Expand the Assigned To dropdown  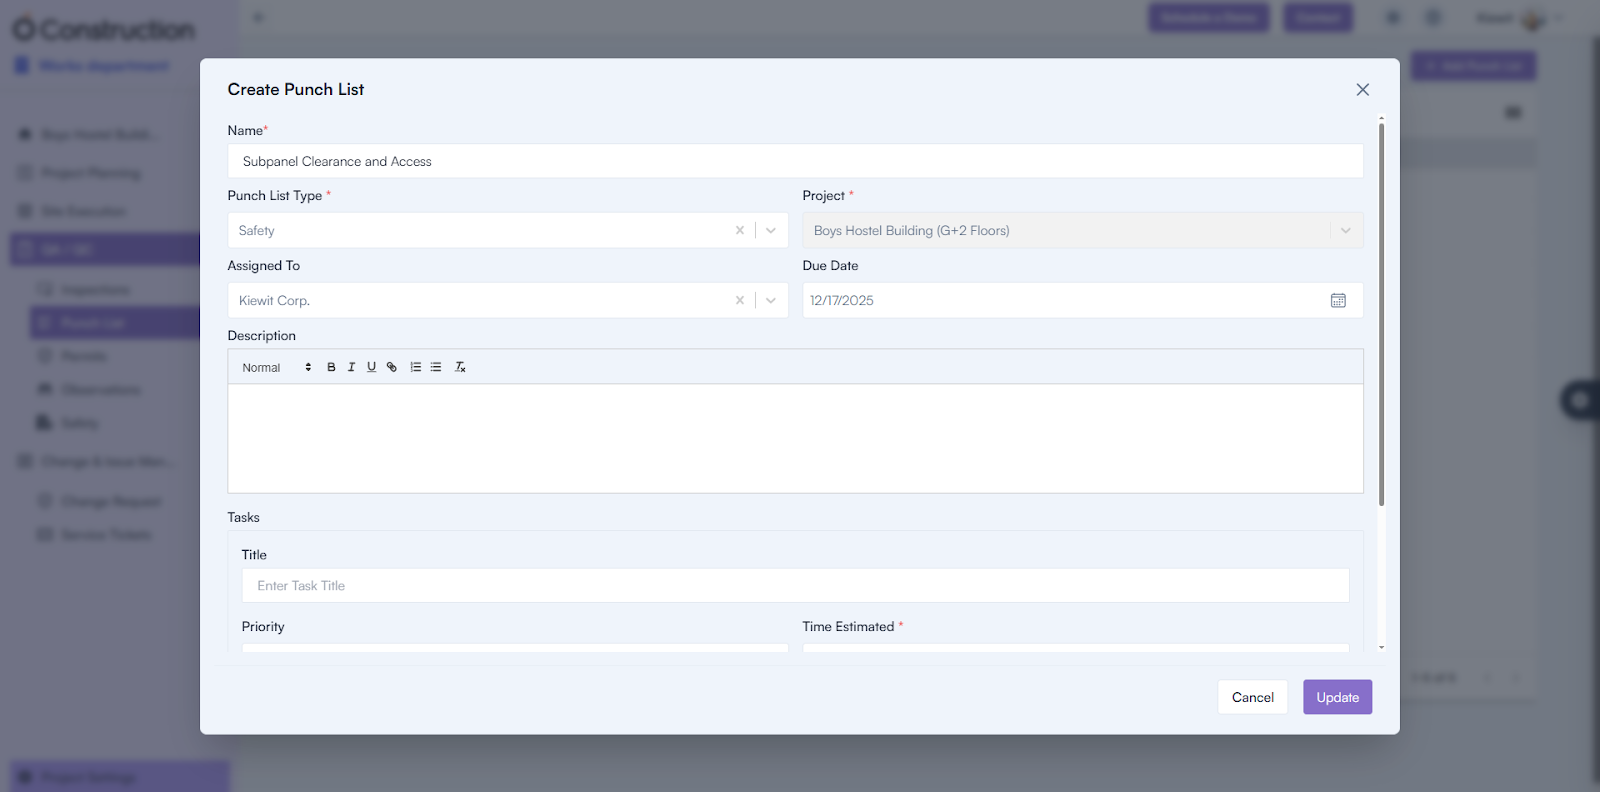(771, 300)
